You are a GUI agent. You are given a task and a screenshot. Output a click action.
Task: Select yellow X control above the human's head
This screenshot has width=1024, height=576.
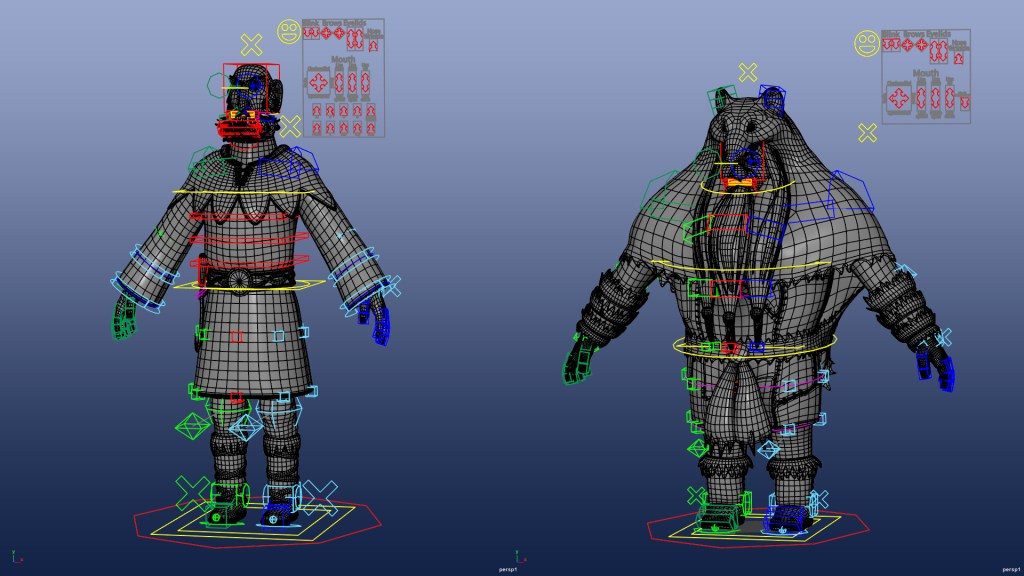251,44
